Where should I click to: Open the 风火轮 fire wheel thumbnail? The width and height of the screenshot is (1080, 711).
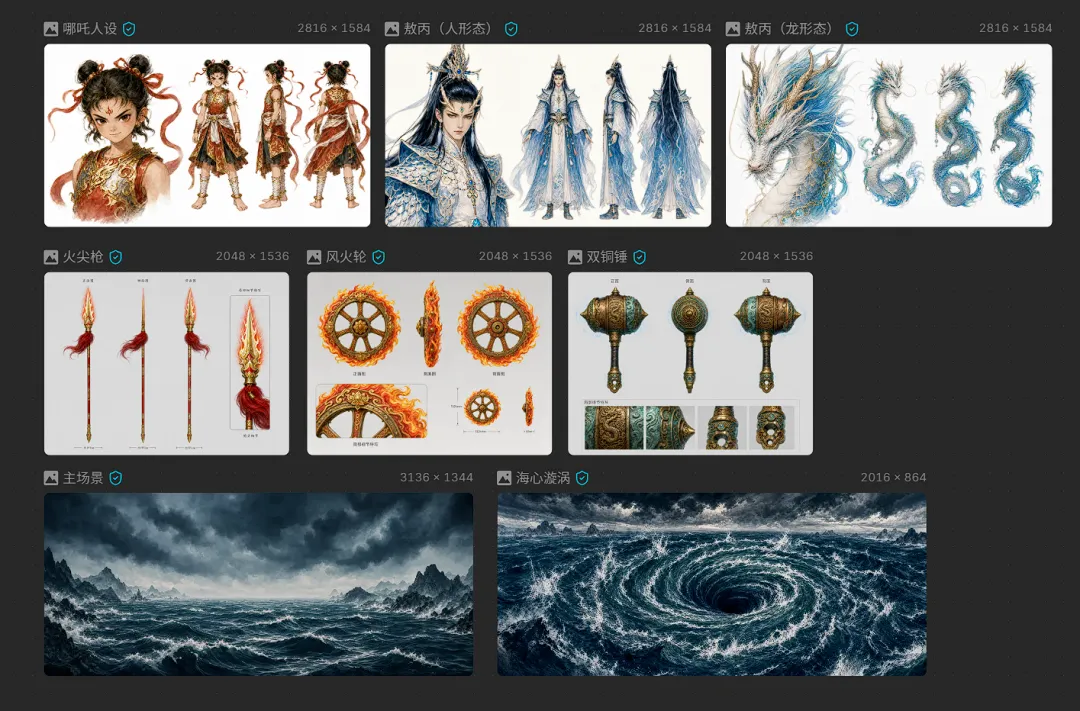click(430, 364)
